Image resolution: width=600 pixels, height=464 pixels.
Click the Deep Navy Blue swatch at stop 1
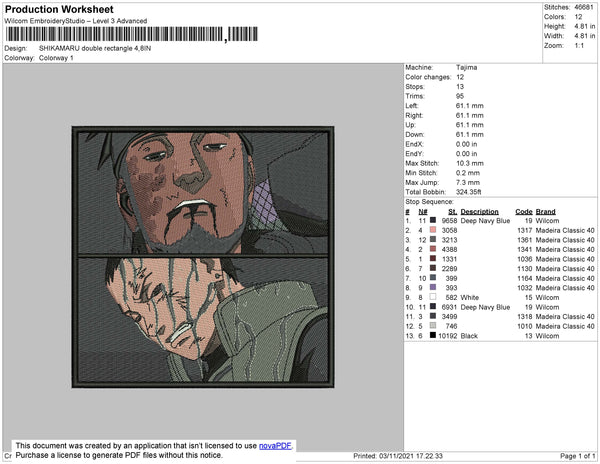[432, 221]
